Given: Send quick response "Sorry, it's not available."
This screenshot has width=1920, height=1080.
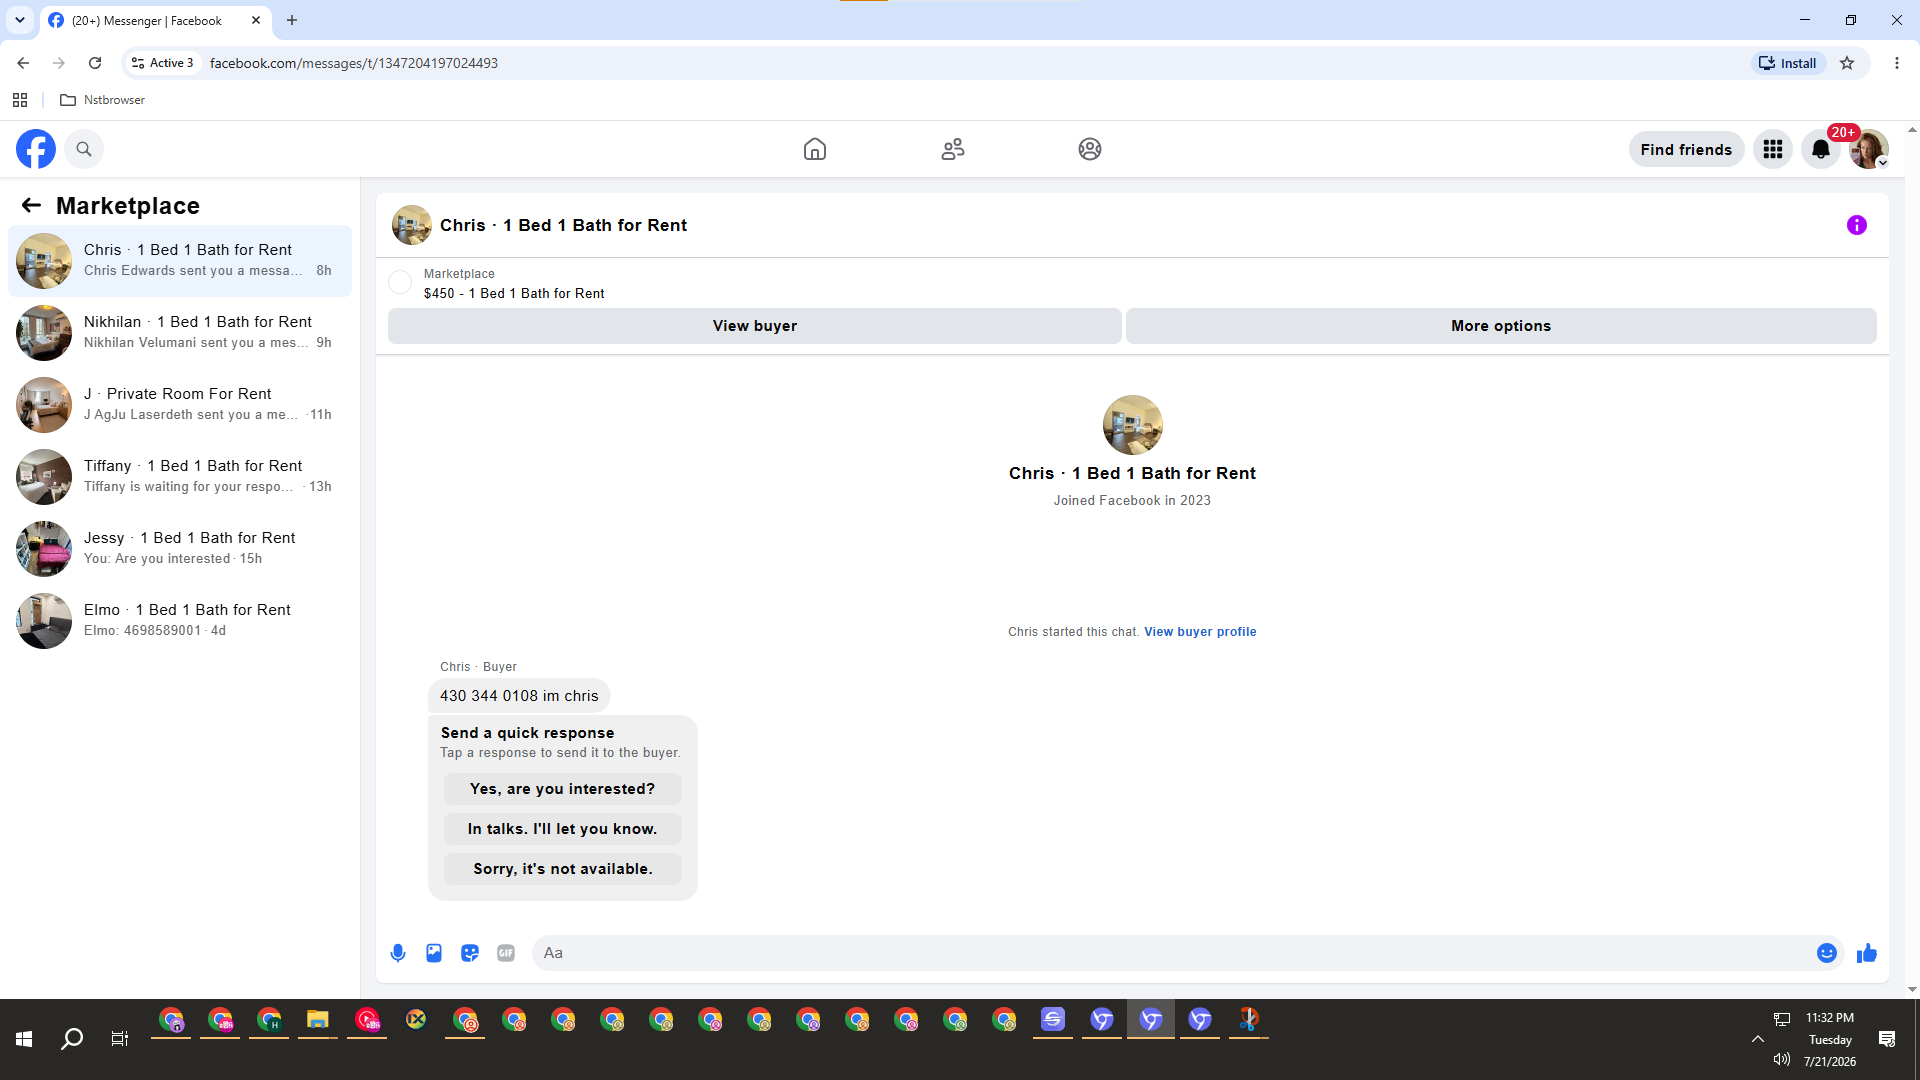Looking at the screenshot, I should click(563, 869).
